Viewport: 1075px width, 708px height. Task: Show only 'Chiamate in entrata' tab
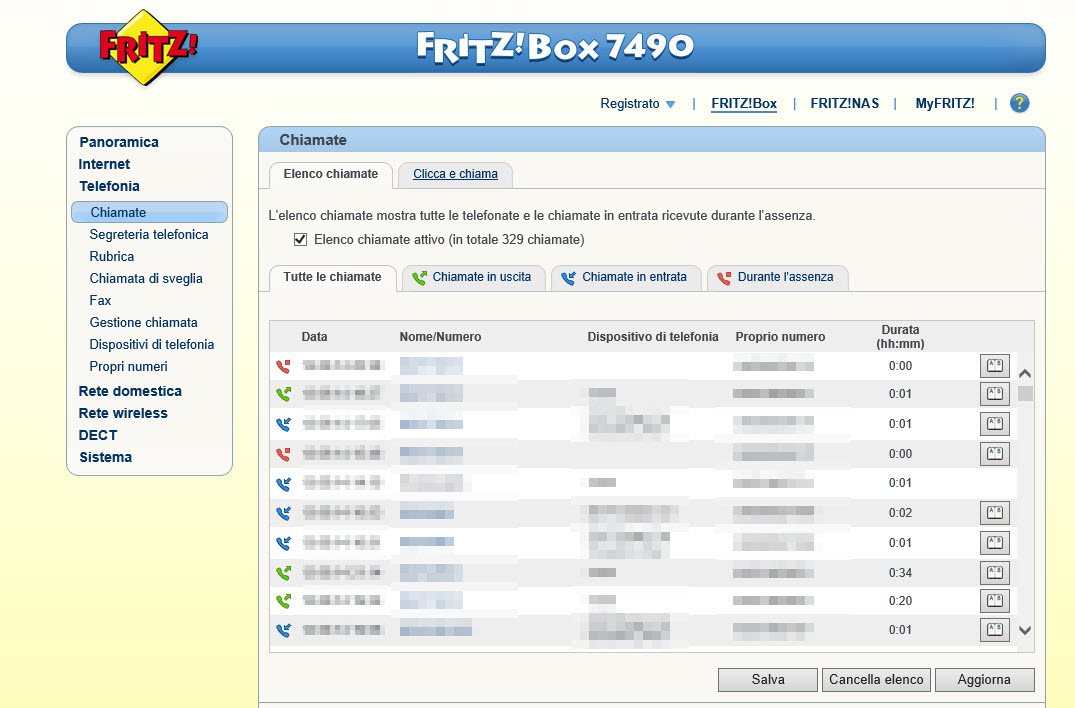click(x=626, y=277)
